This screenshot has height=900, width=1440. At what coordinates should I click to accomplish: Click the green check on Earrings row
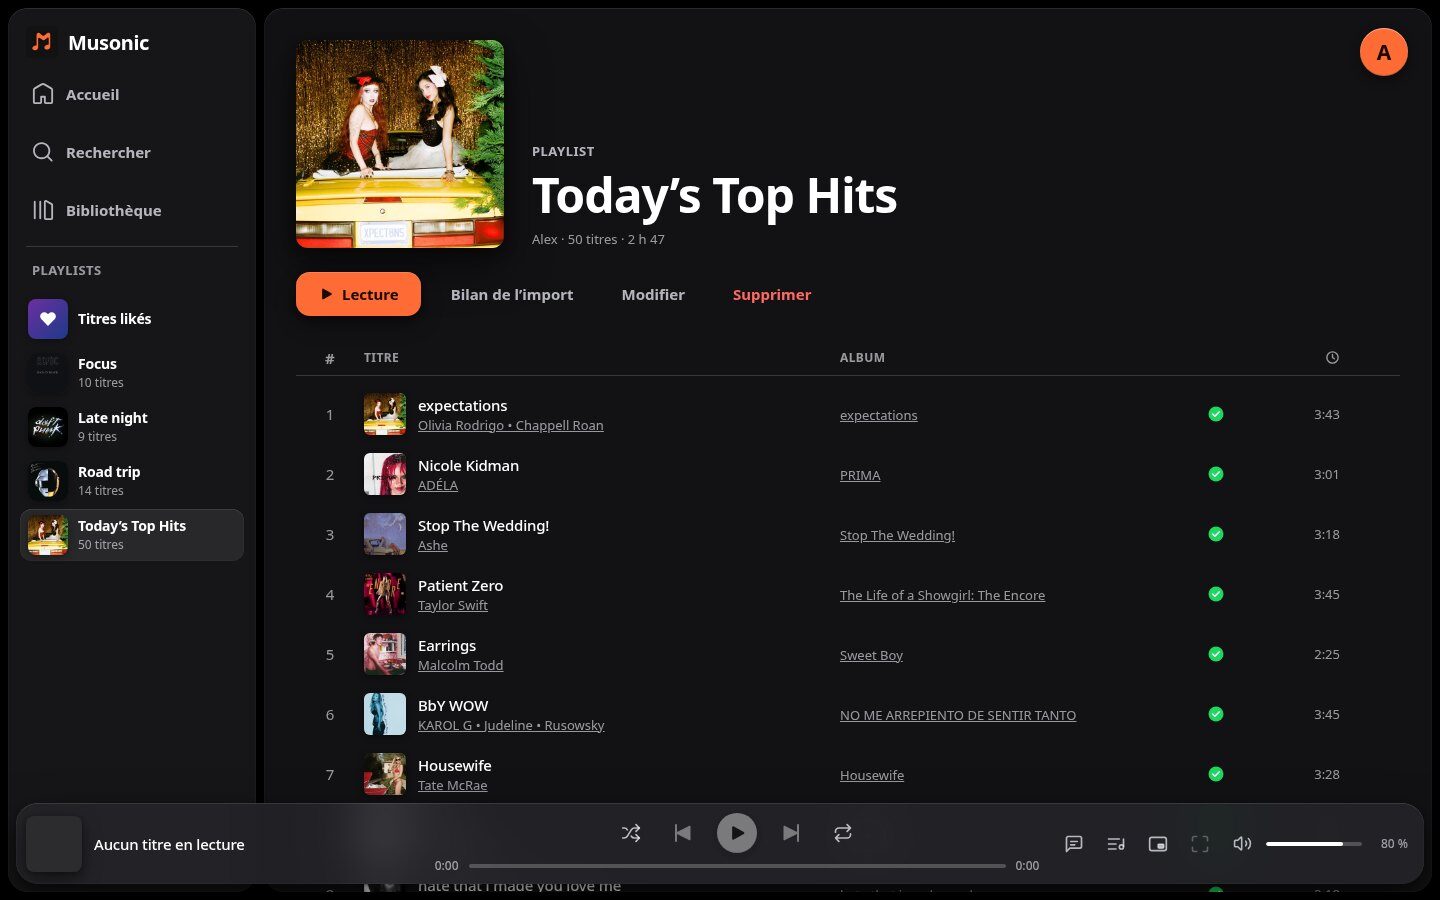click(1216, 654)
